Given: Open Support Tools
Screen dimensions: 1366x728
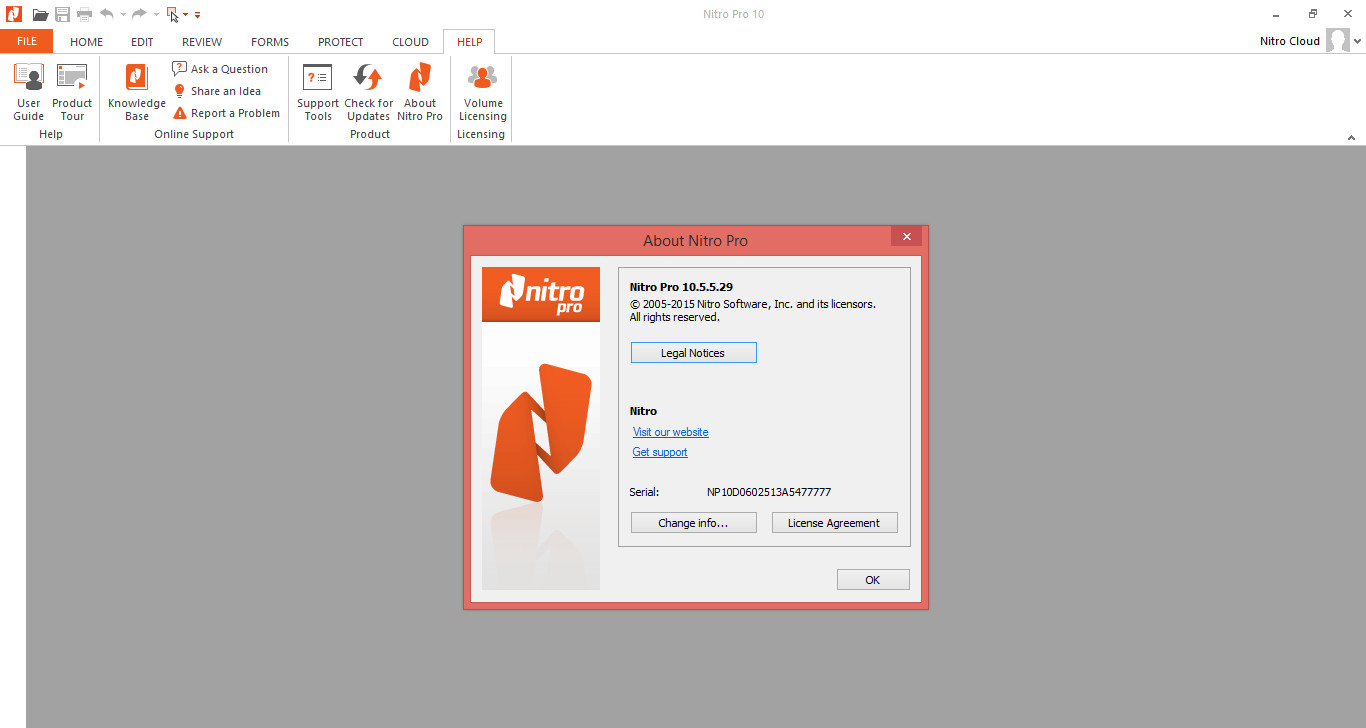Looking at the screenshot, I should click(x=318, y=92).
